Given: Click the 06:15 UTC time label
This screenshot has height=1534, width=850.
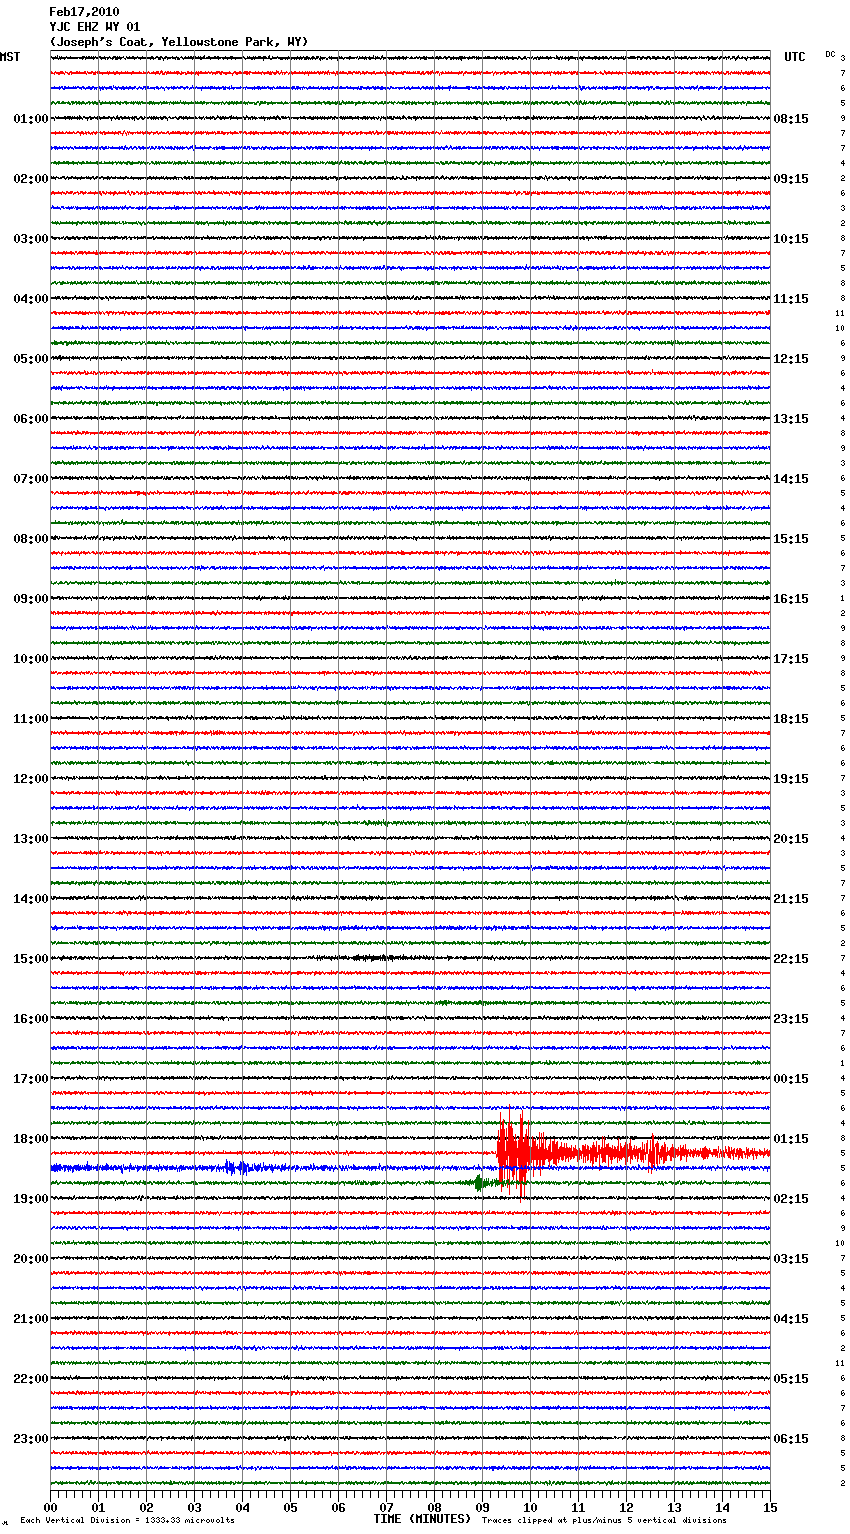Looking at the screenshot, I should [791, 1439].
